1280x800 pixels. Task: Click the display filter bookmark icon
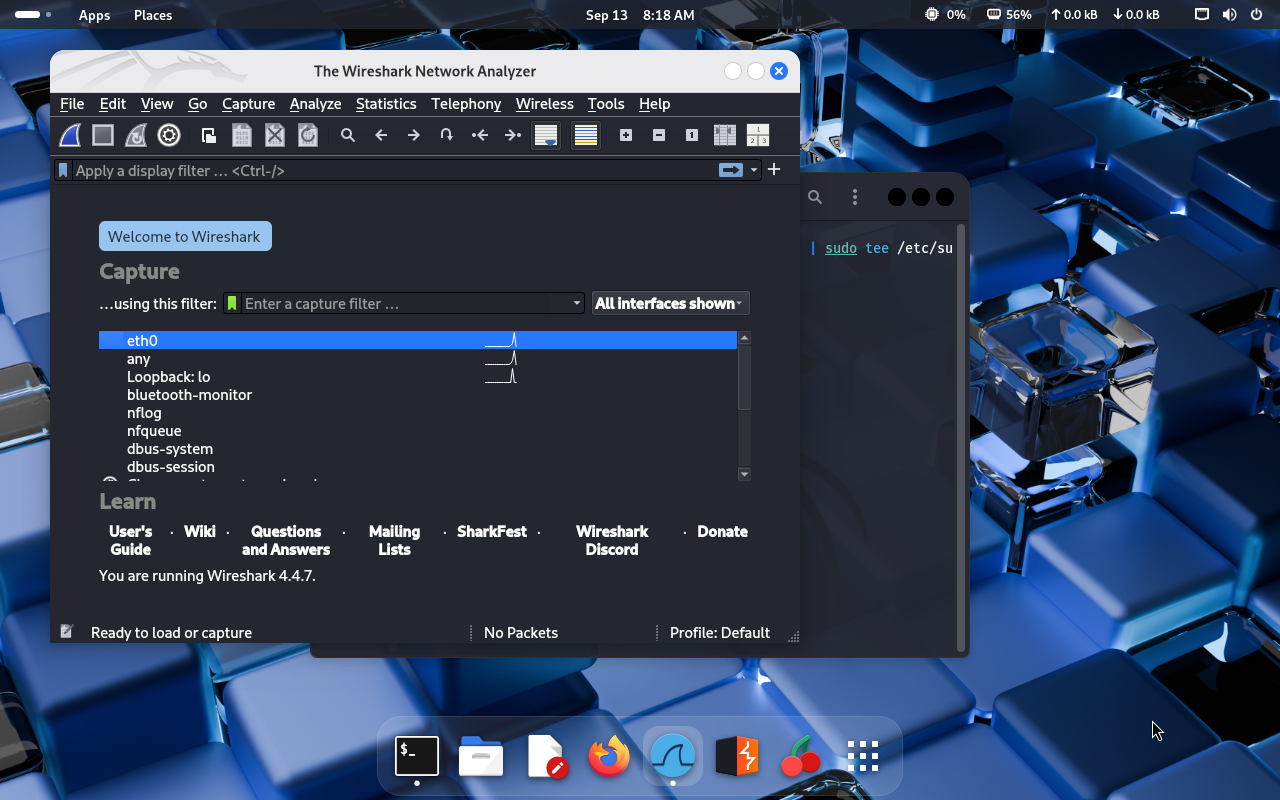(x=63, y=171)
